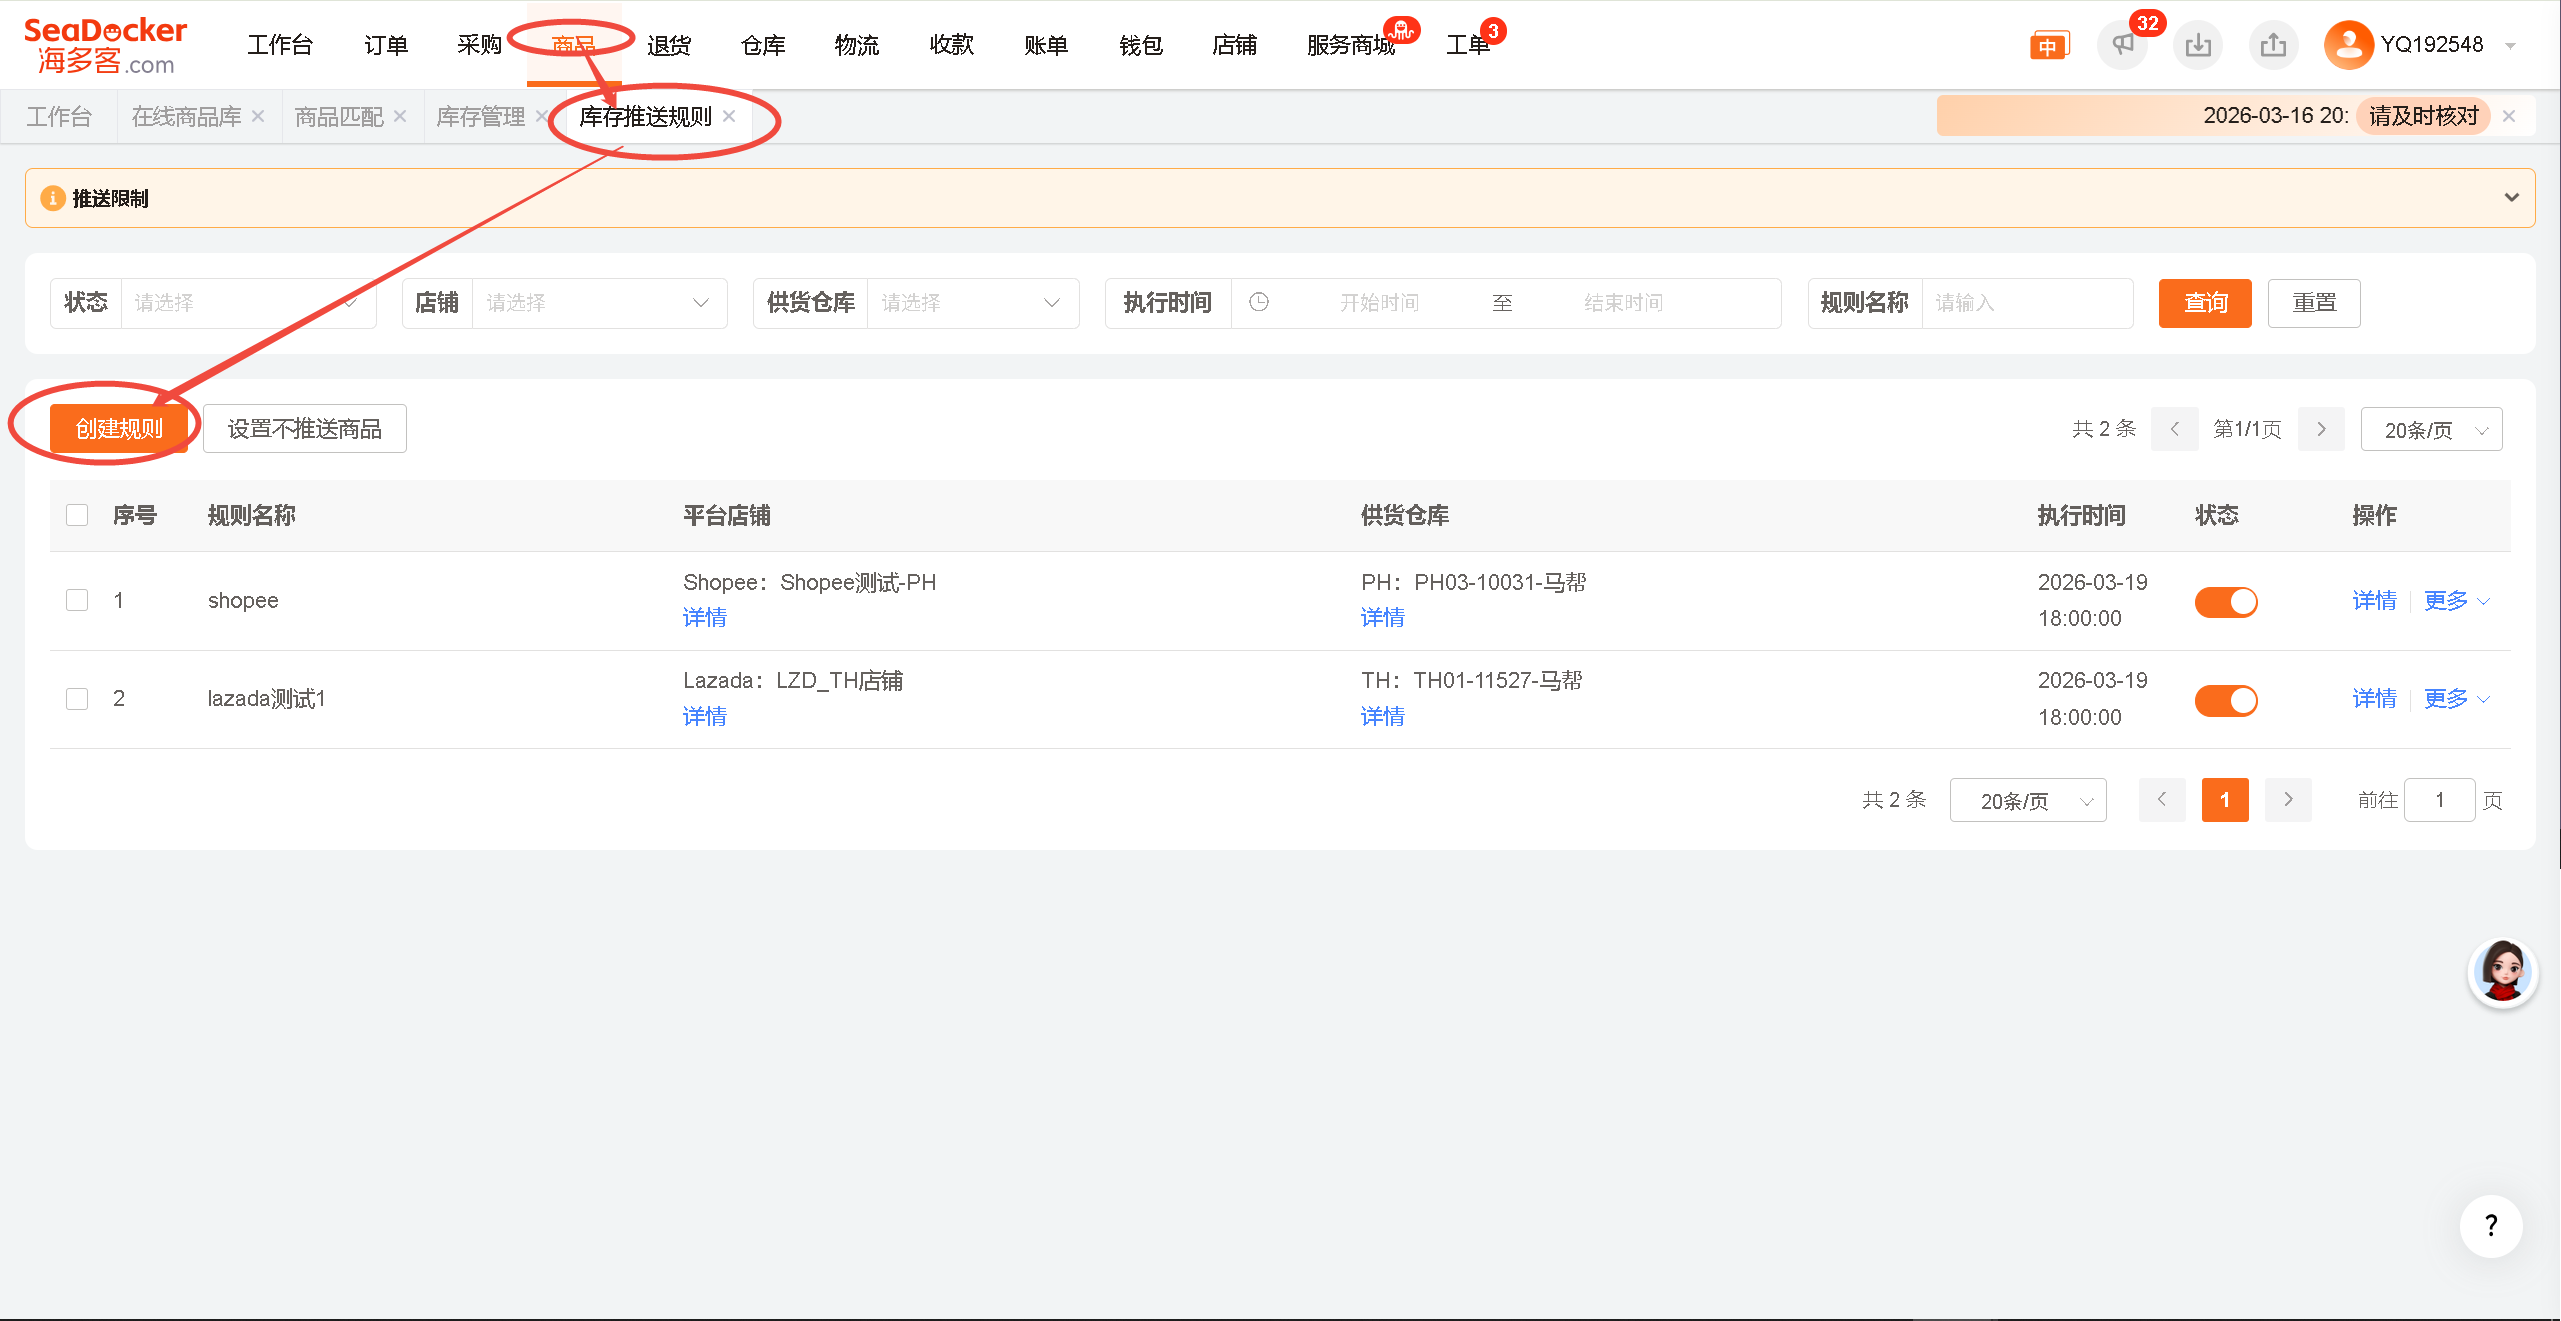Click into the 规则名称 input field
This screenshot has width=2561, height=1321.
click(x=2025, y=303)
